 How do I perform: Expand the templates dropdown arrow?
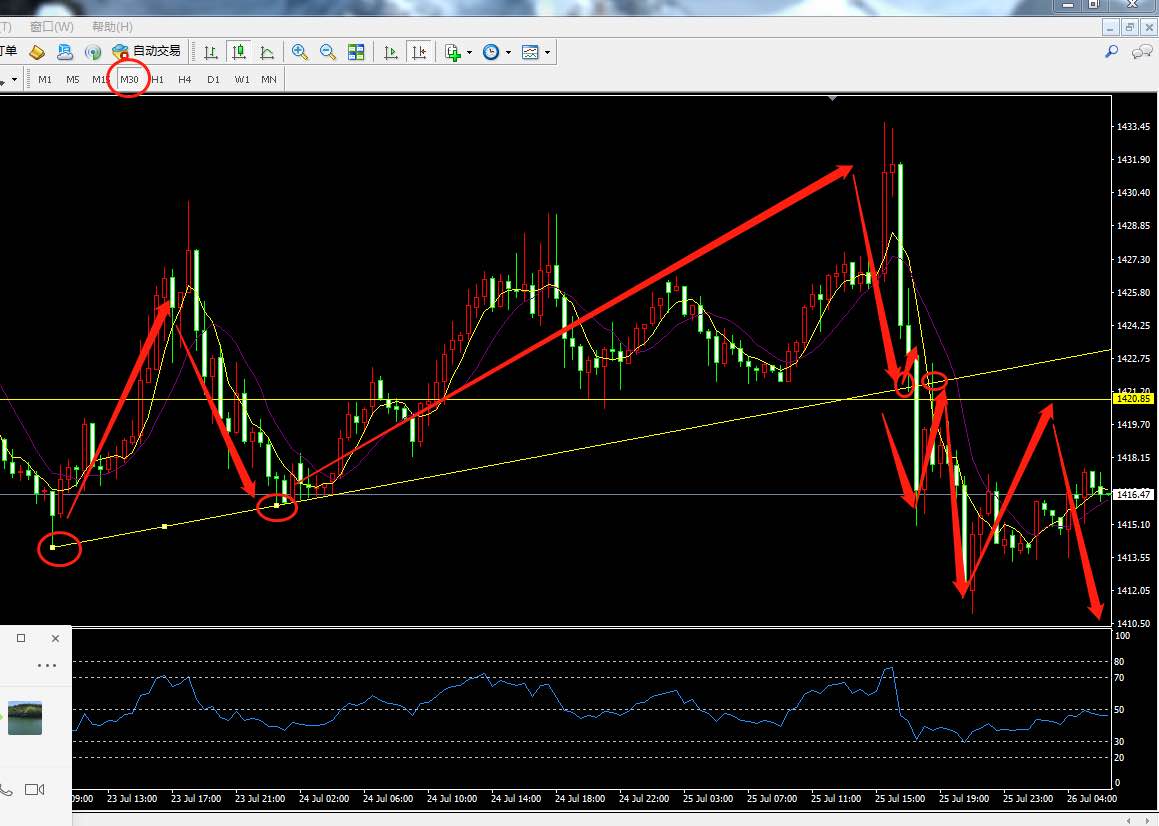[x=547, y=53]
